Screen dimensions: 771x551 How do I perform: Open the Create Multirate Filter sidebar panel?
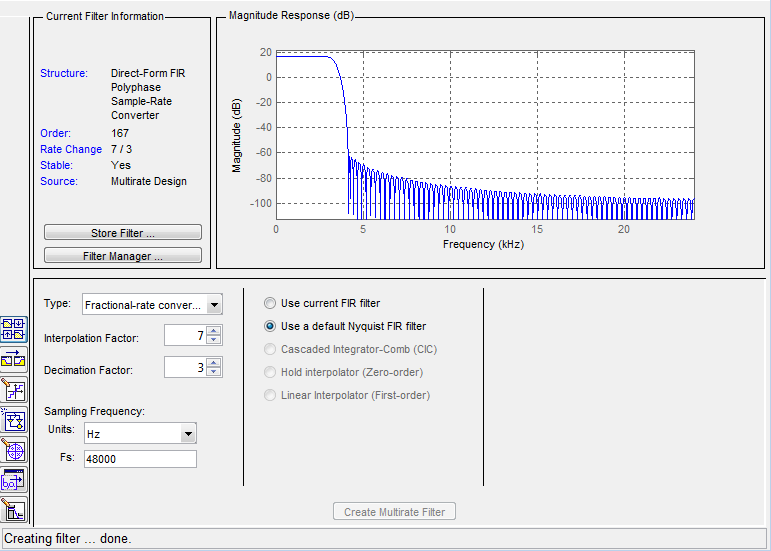(x=13, y=329)
